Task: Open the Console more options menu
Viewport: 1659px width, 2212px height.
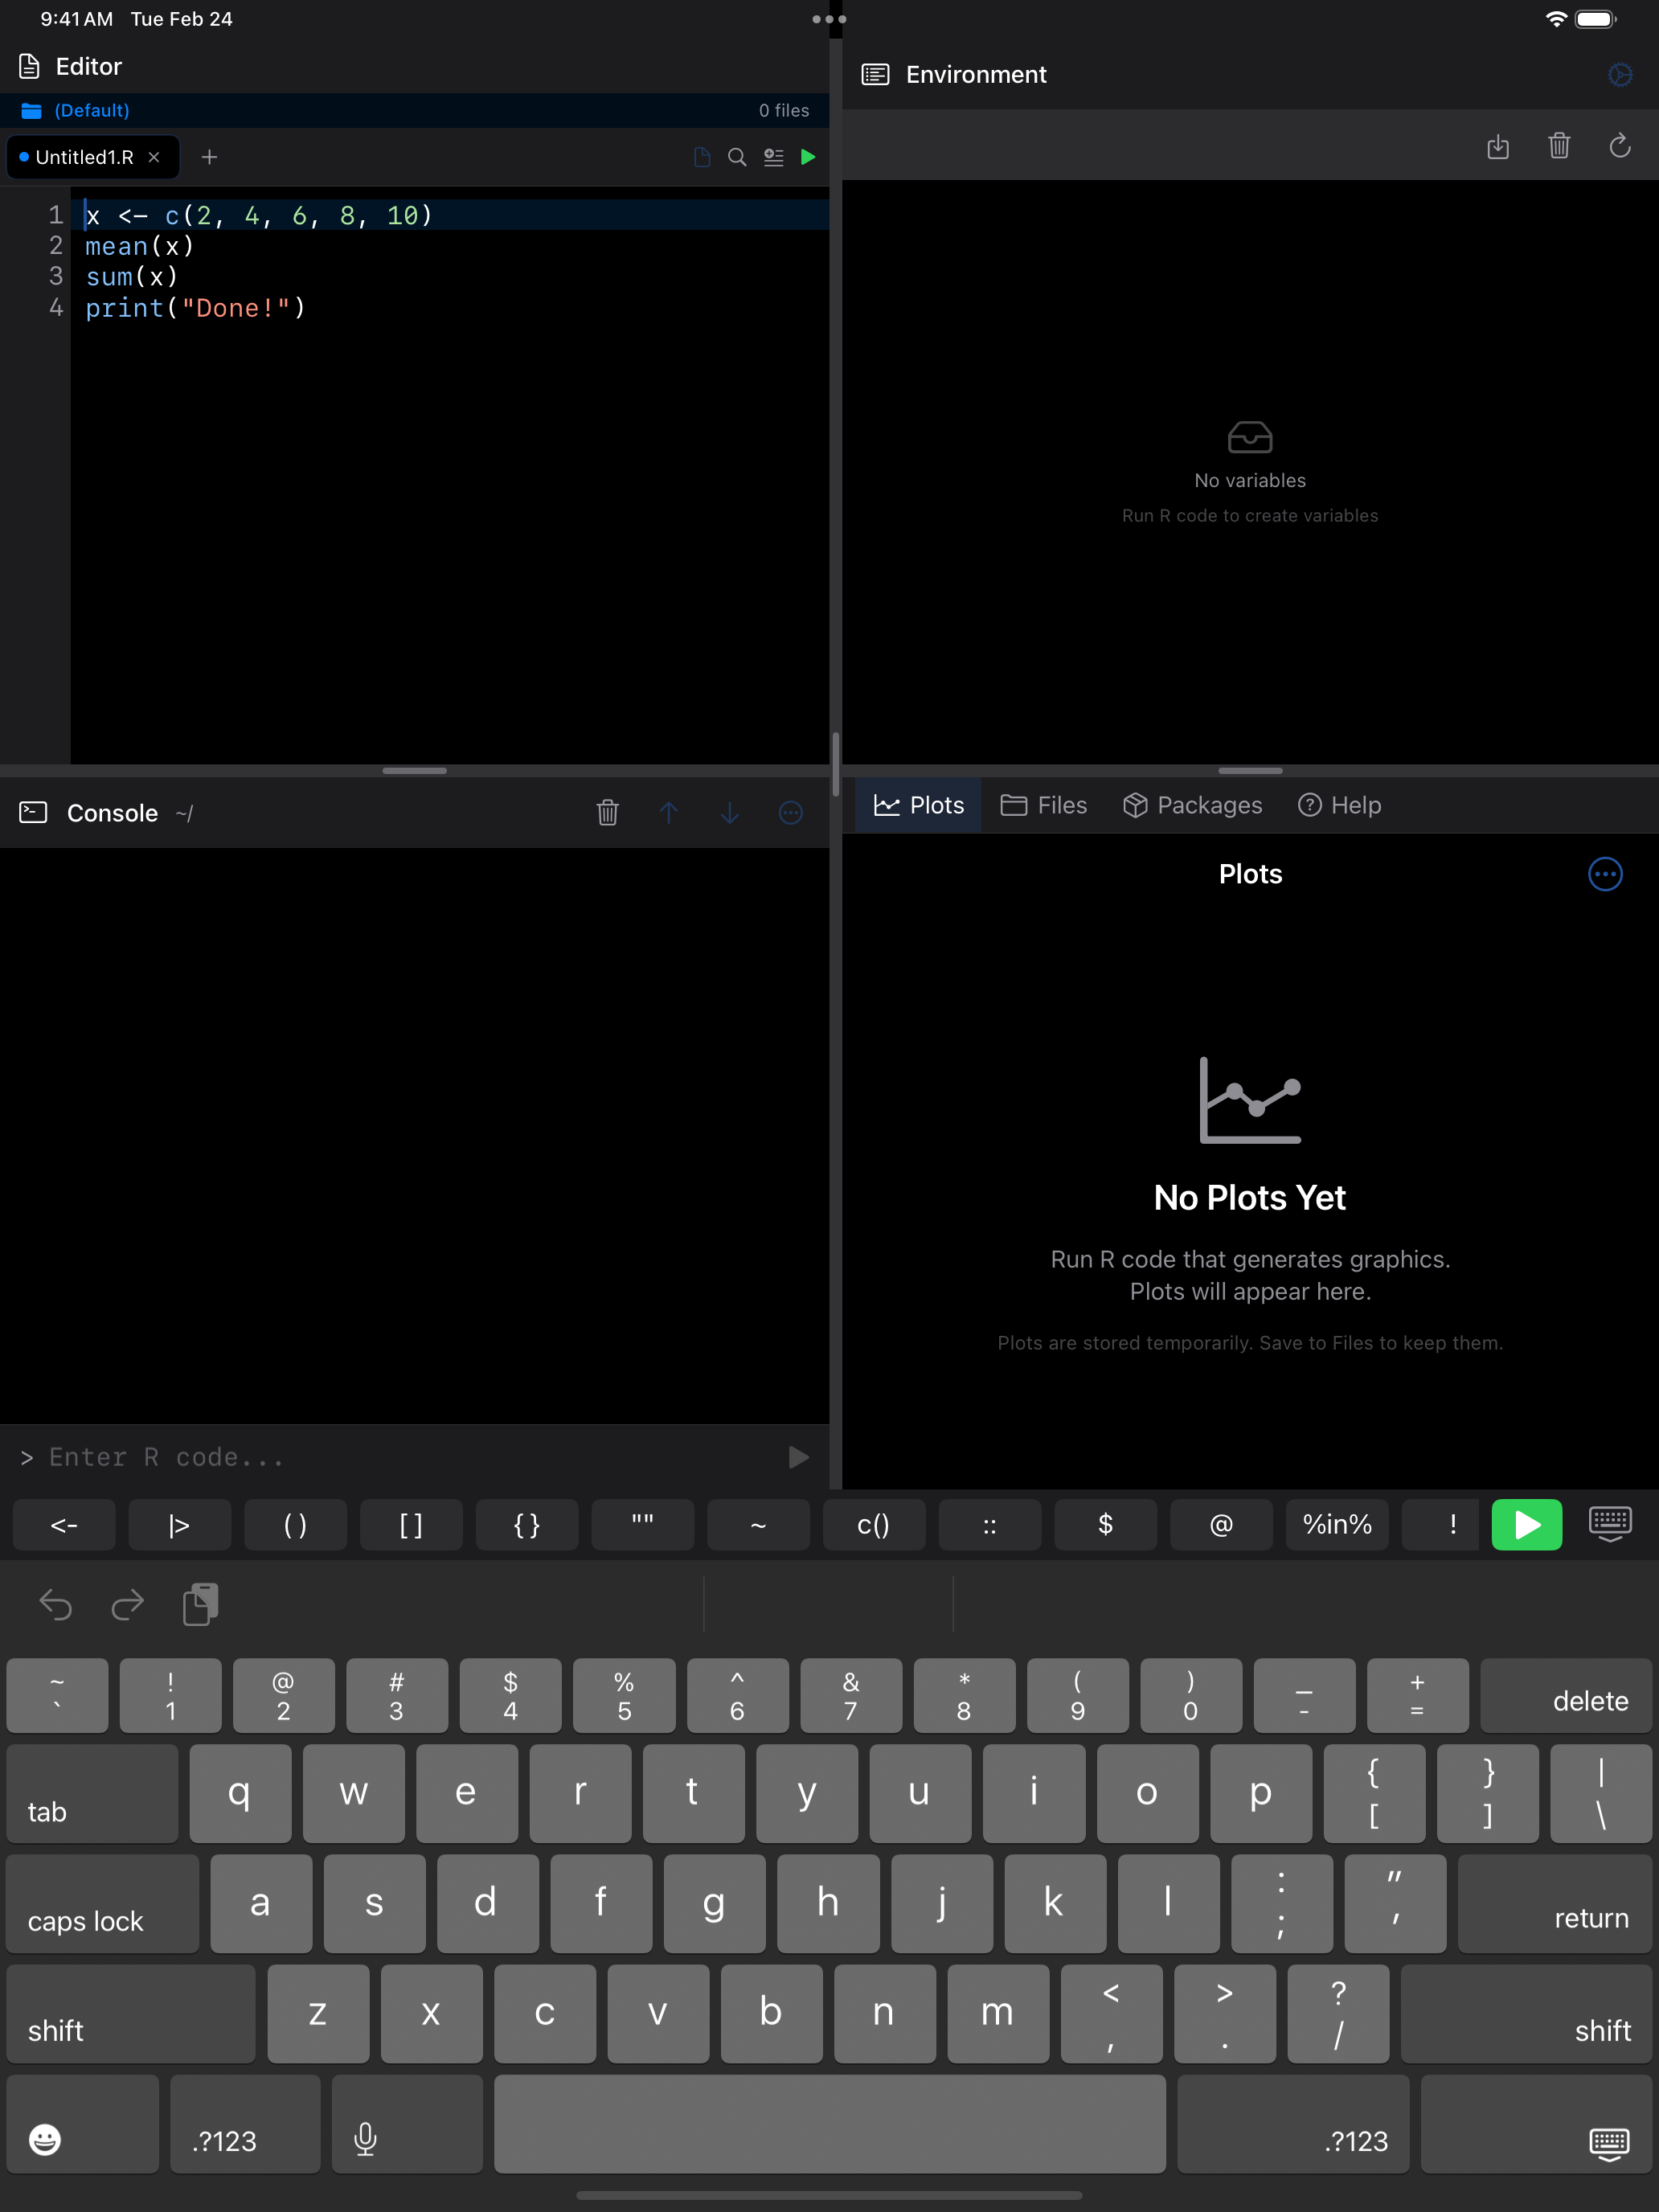Action: tap(790, 813)
